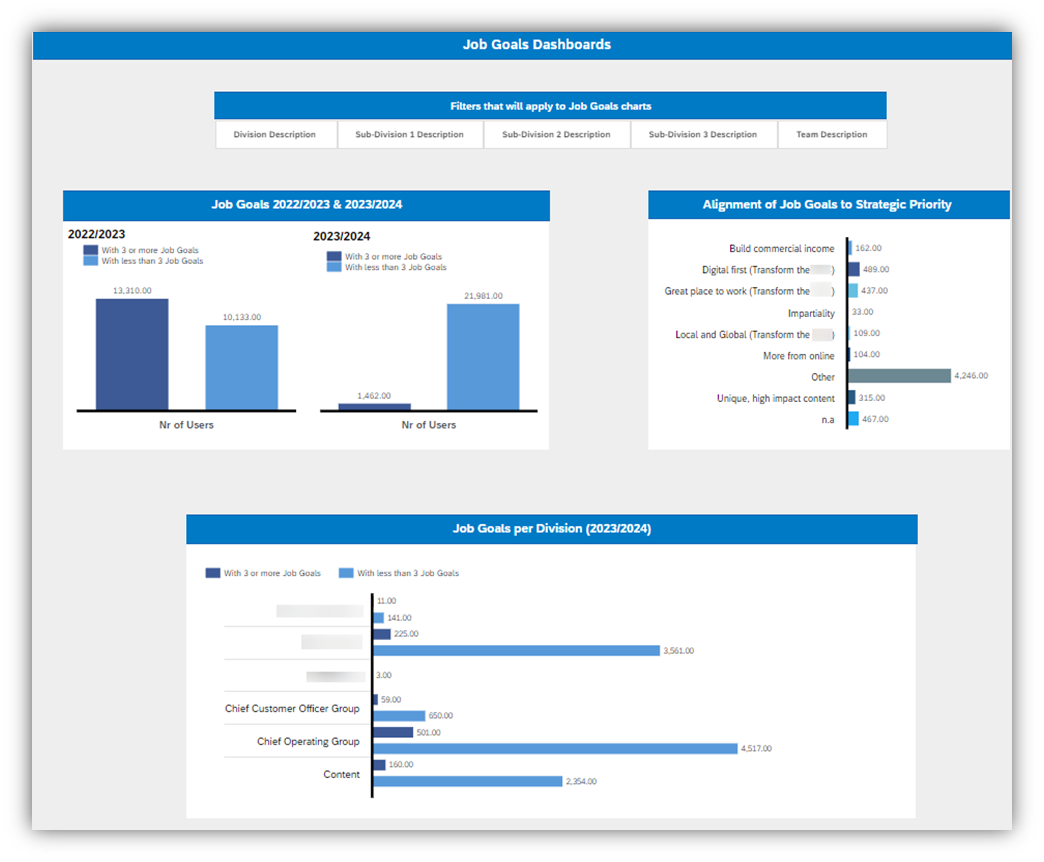Open the Division Description filter

point(275,134)
